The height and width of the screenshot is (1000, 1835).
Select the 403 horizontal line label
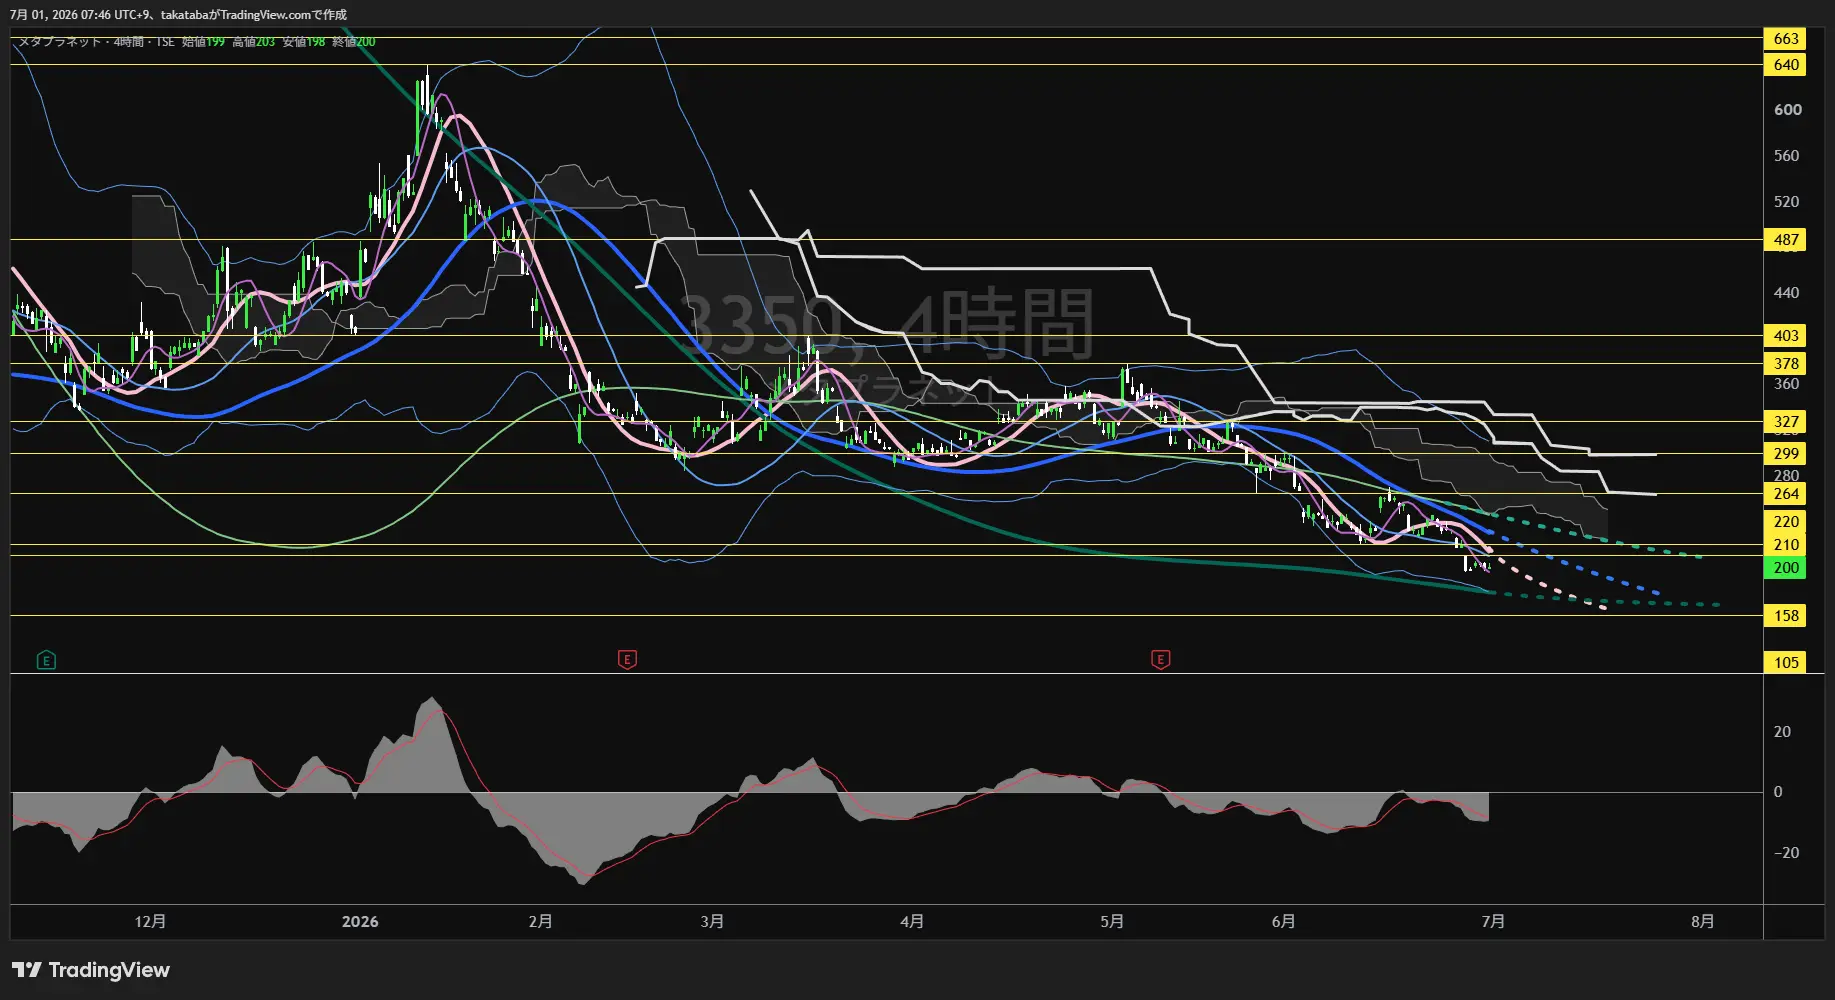coord(1786,336)
